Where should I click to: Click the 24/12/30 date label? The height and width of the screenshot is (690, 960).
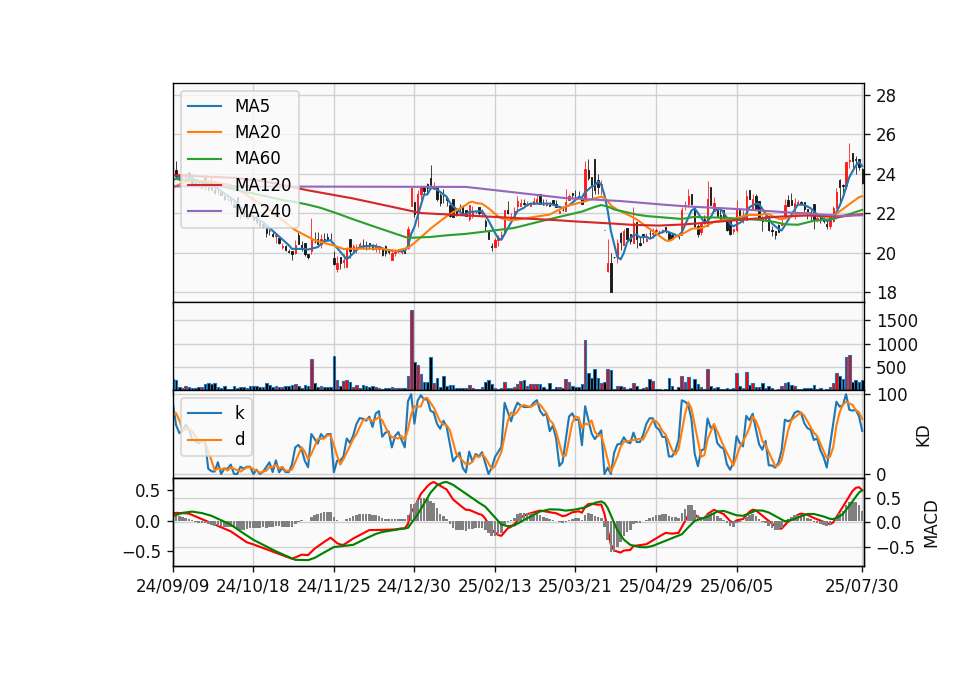click(414, 586)
